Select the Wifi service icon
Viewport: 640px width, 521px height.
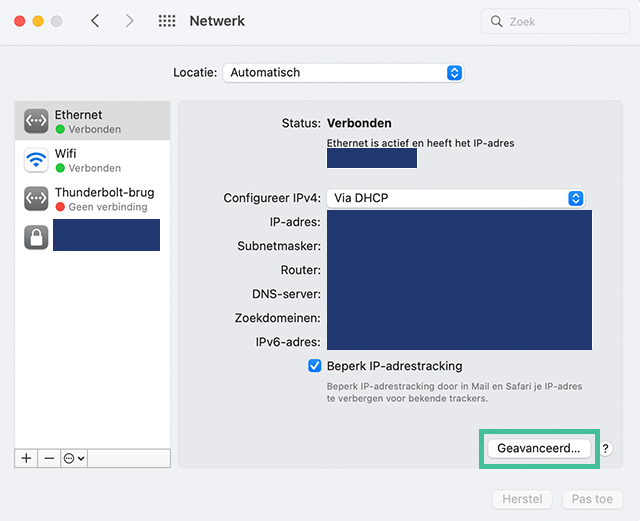point(36,160)
